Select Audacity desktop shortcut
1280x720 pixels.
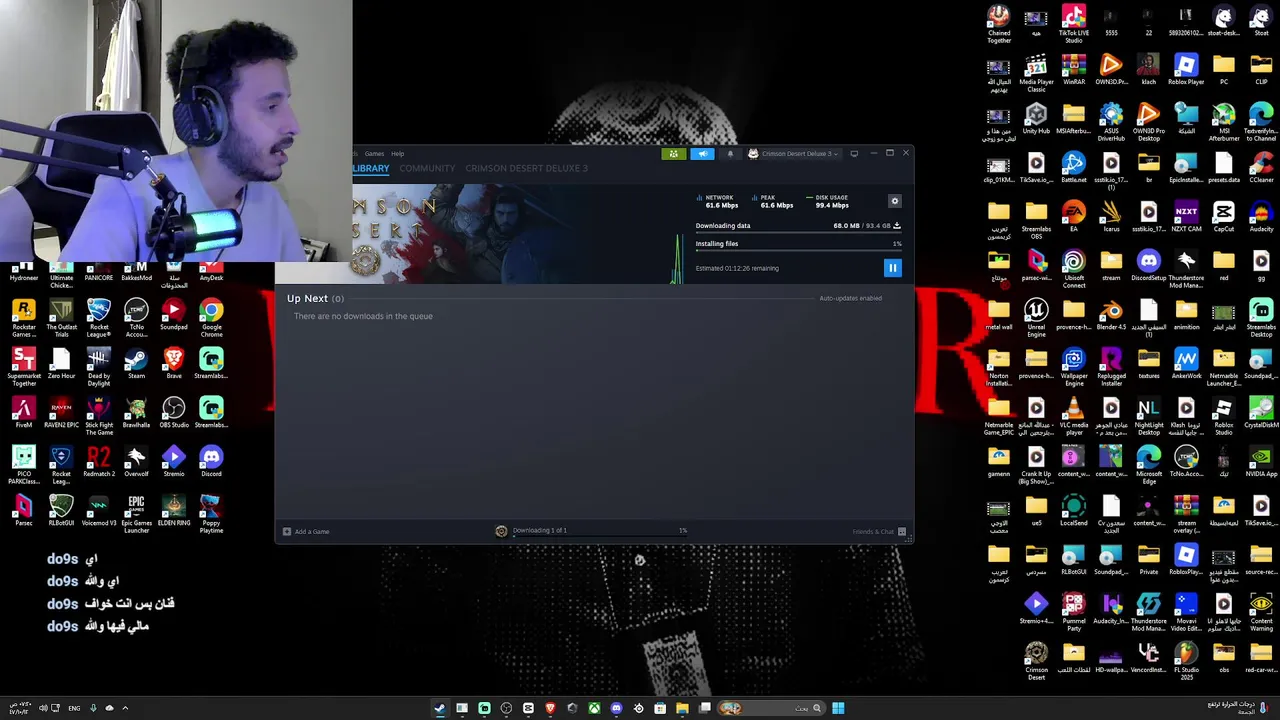1261,216
